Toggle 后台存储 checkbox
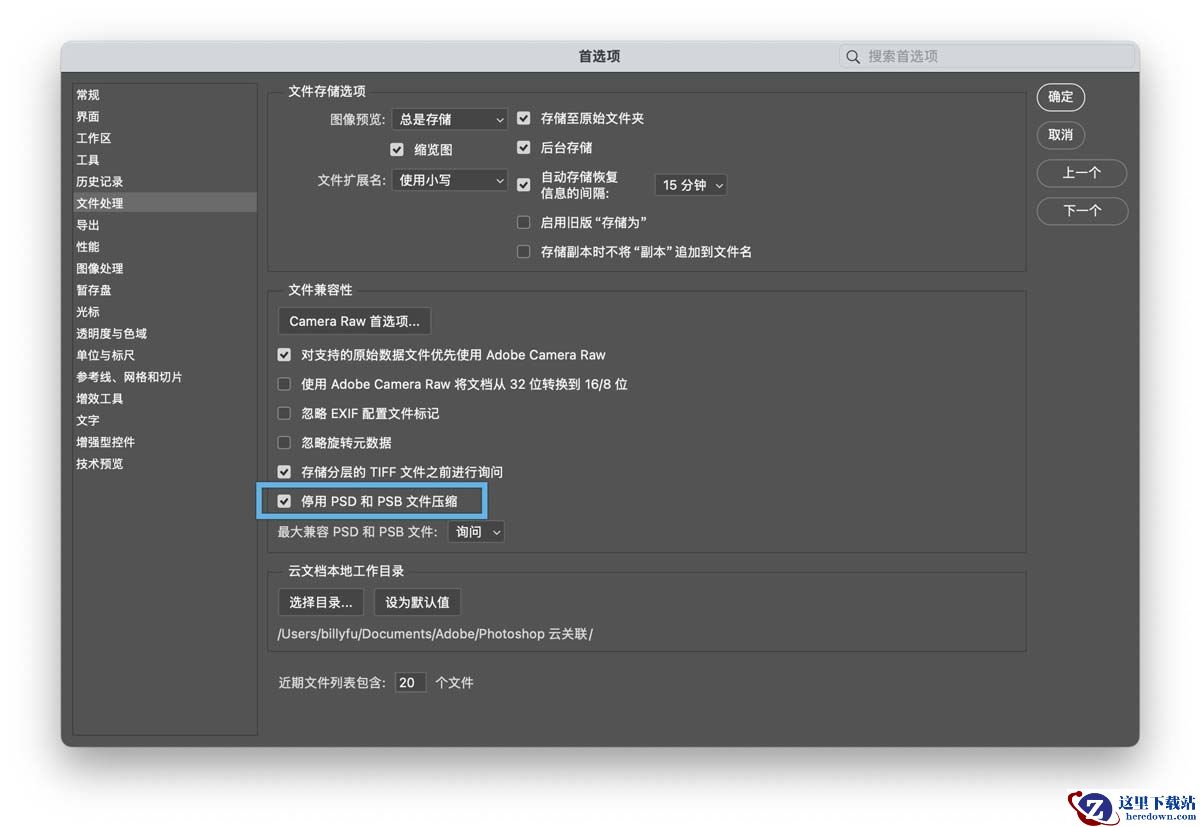This screenshot has width=1200, height=827. (523, 147)
